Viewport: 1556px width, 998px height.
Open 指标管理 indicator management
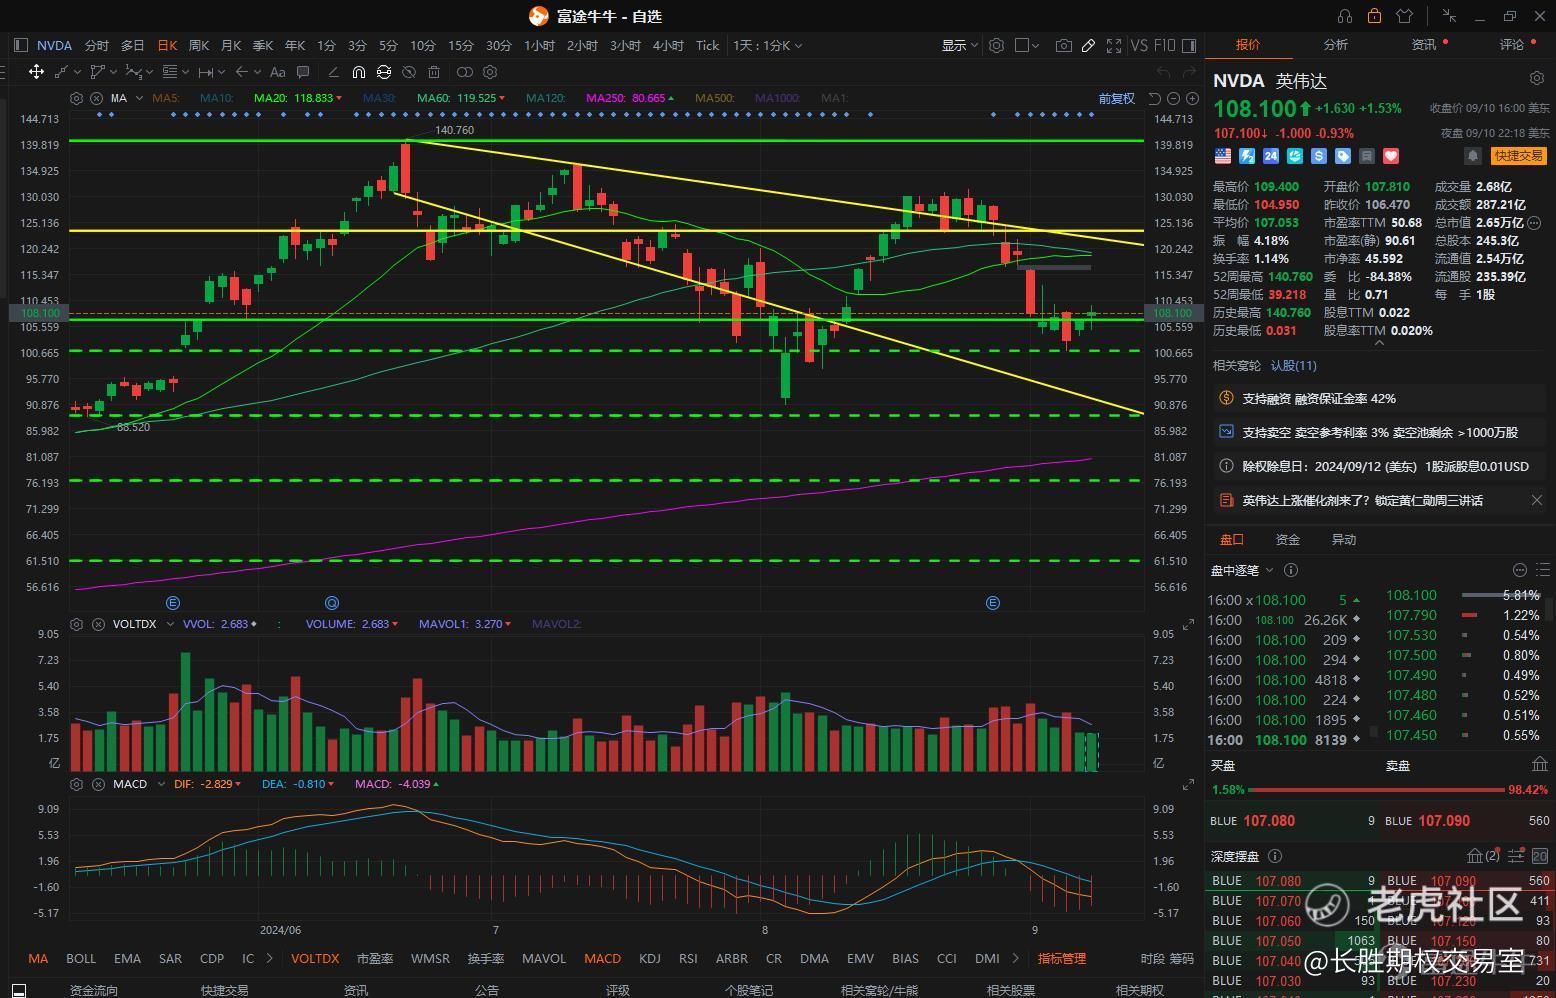[x=1062, y=958]
